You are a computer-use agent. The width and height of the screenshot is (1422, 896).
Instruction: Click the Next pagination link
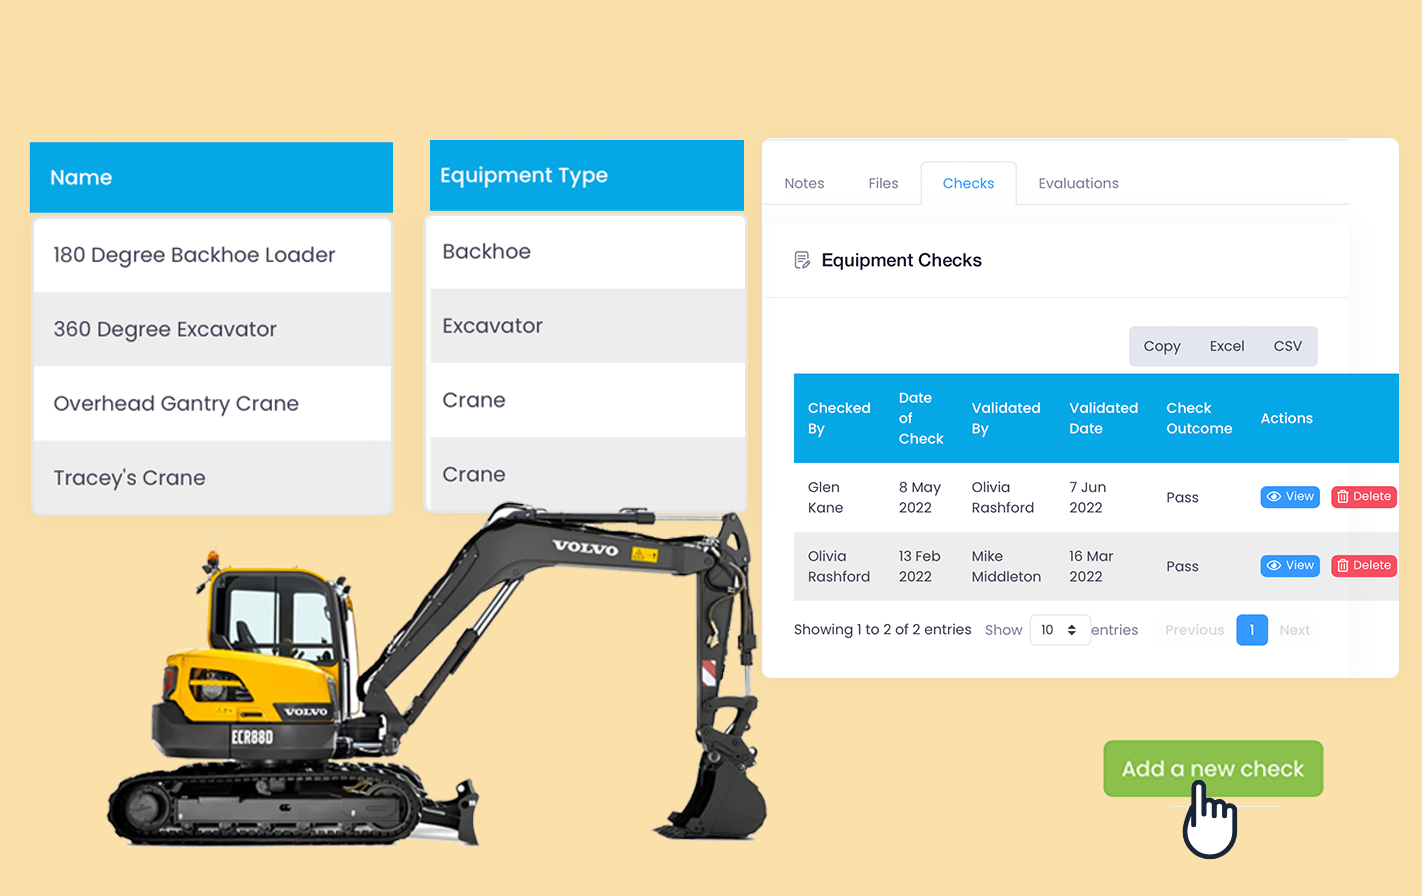coord(1294,629)
